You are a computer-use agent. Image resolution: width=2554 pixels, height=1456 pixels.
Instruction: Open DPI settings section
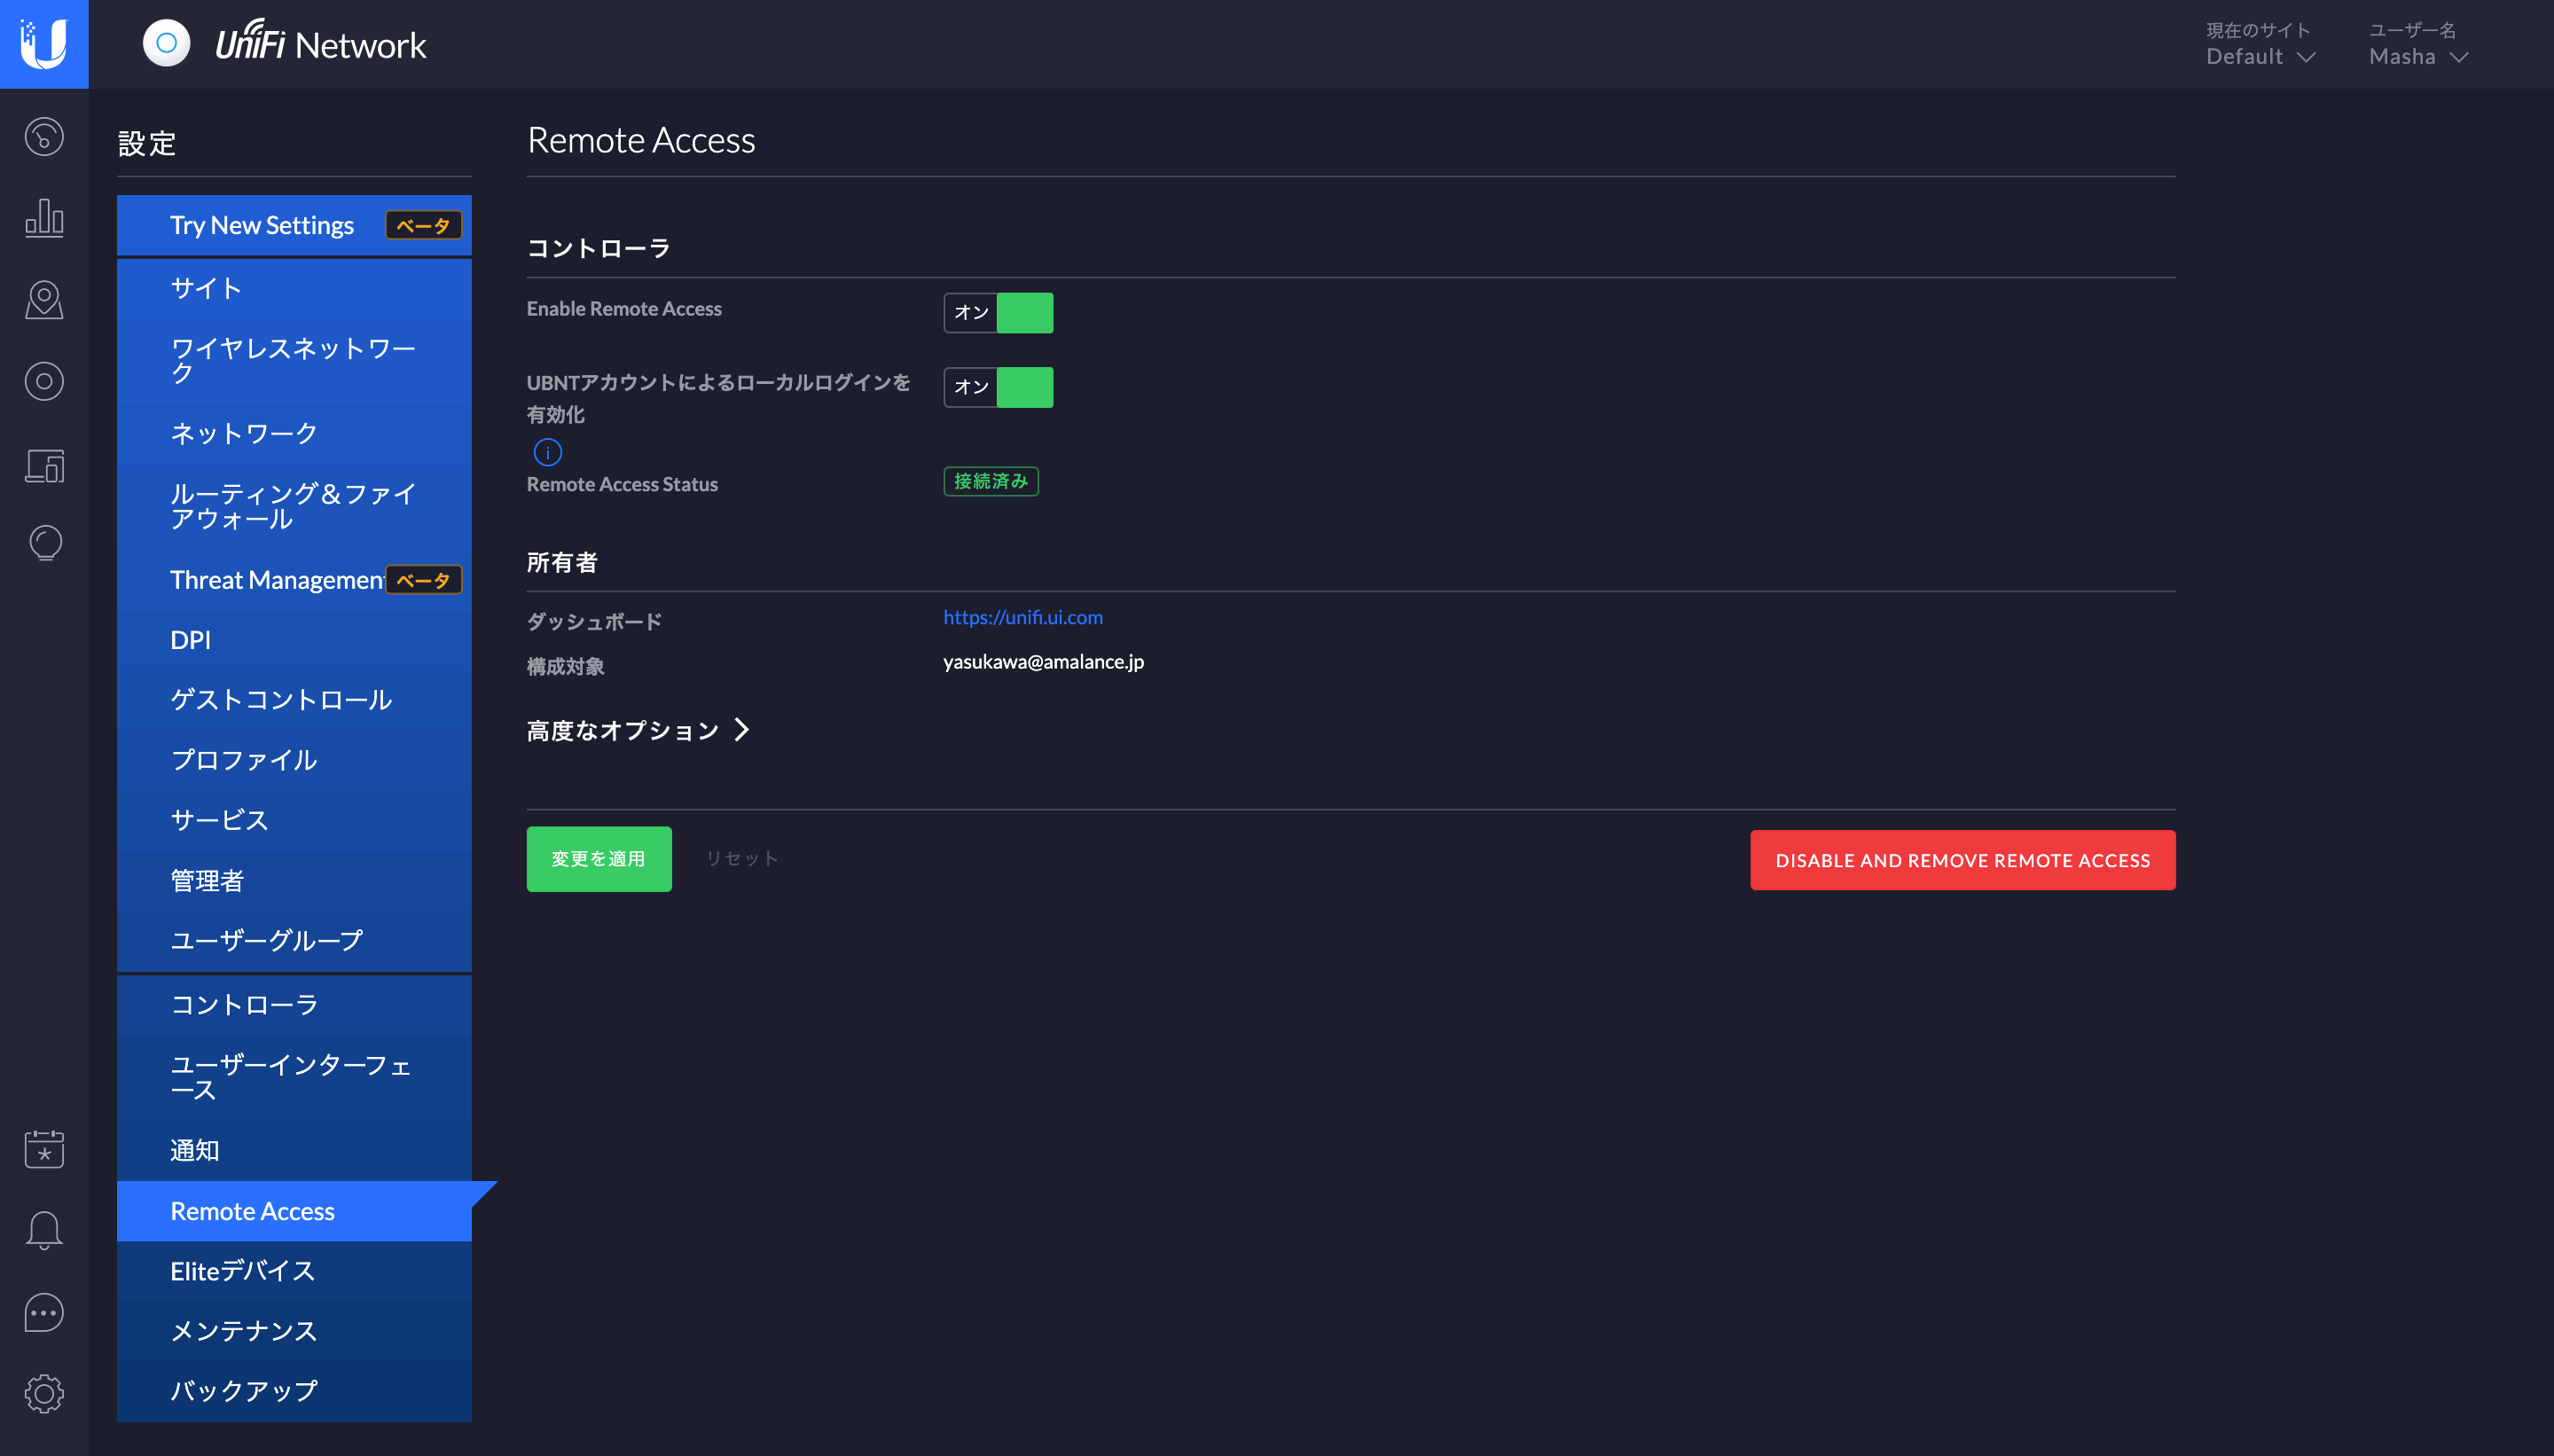(x=294, y=640)
